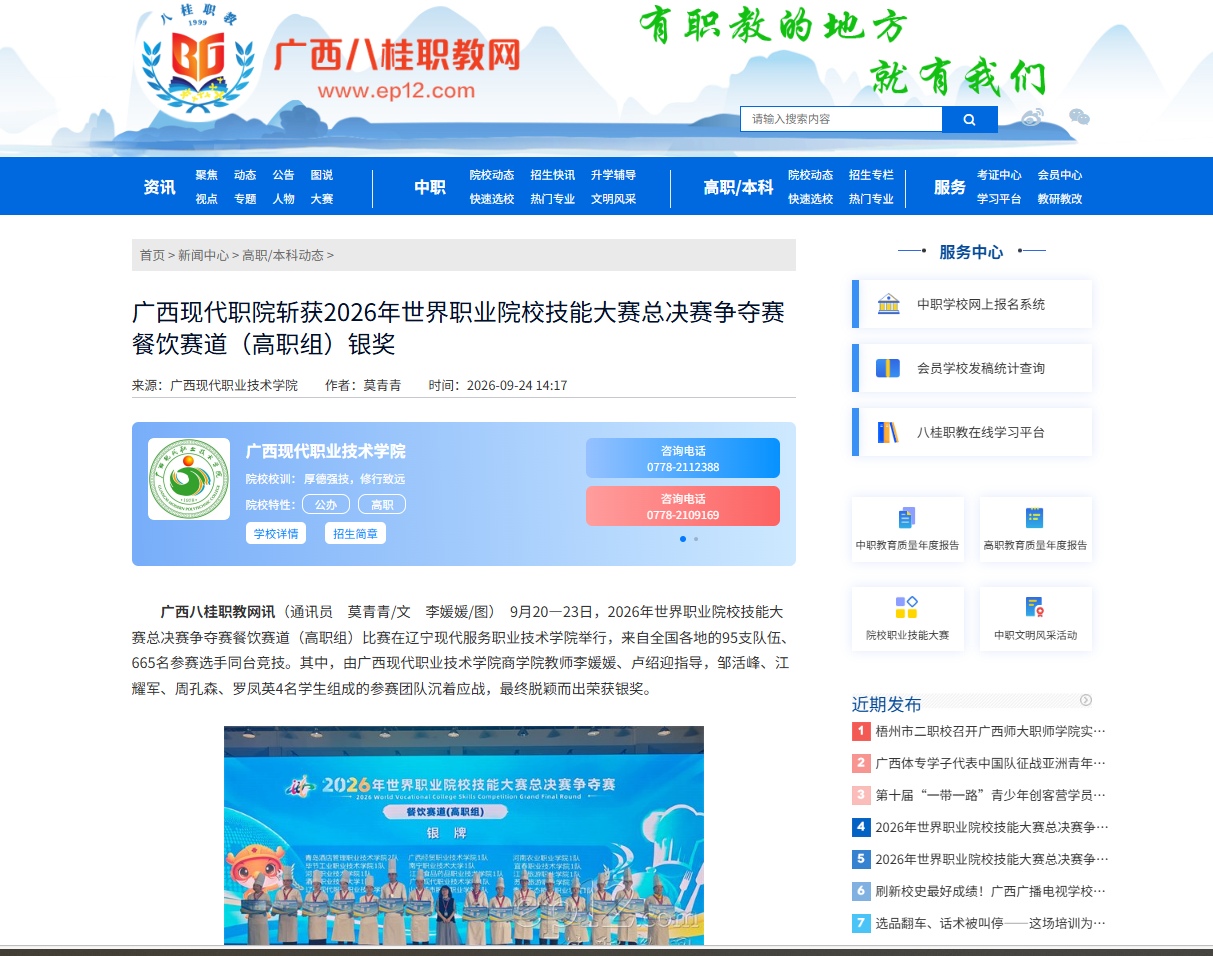The image size is (1213, 956).
Task: Click the 时间：2026-09-24 14:17 timestamp
Action: [x=498, y=385]
